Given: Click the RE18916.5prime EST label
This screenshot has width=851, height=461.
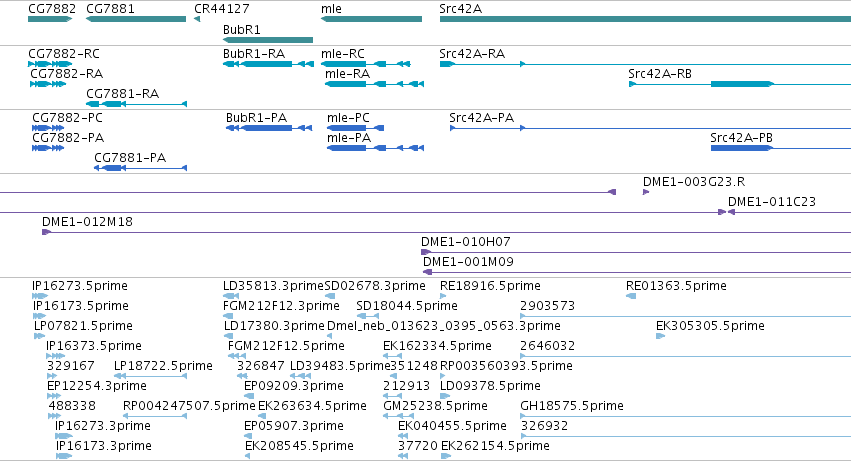Looking at the screenshot, I should 490,286.
